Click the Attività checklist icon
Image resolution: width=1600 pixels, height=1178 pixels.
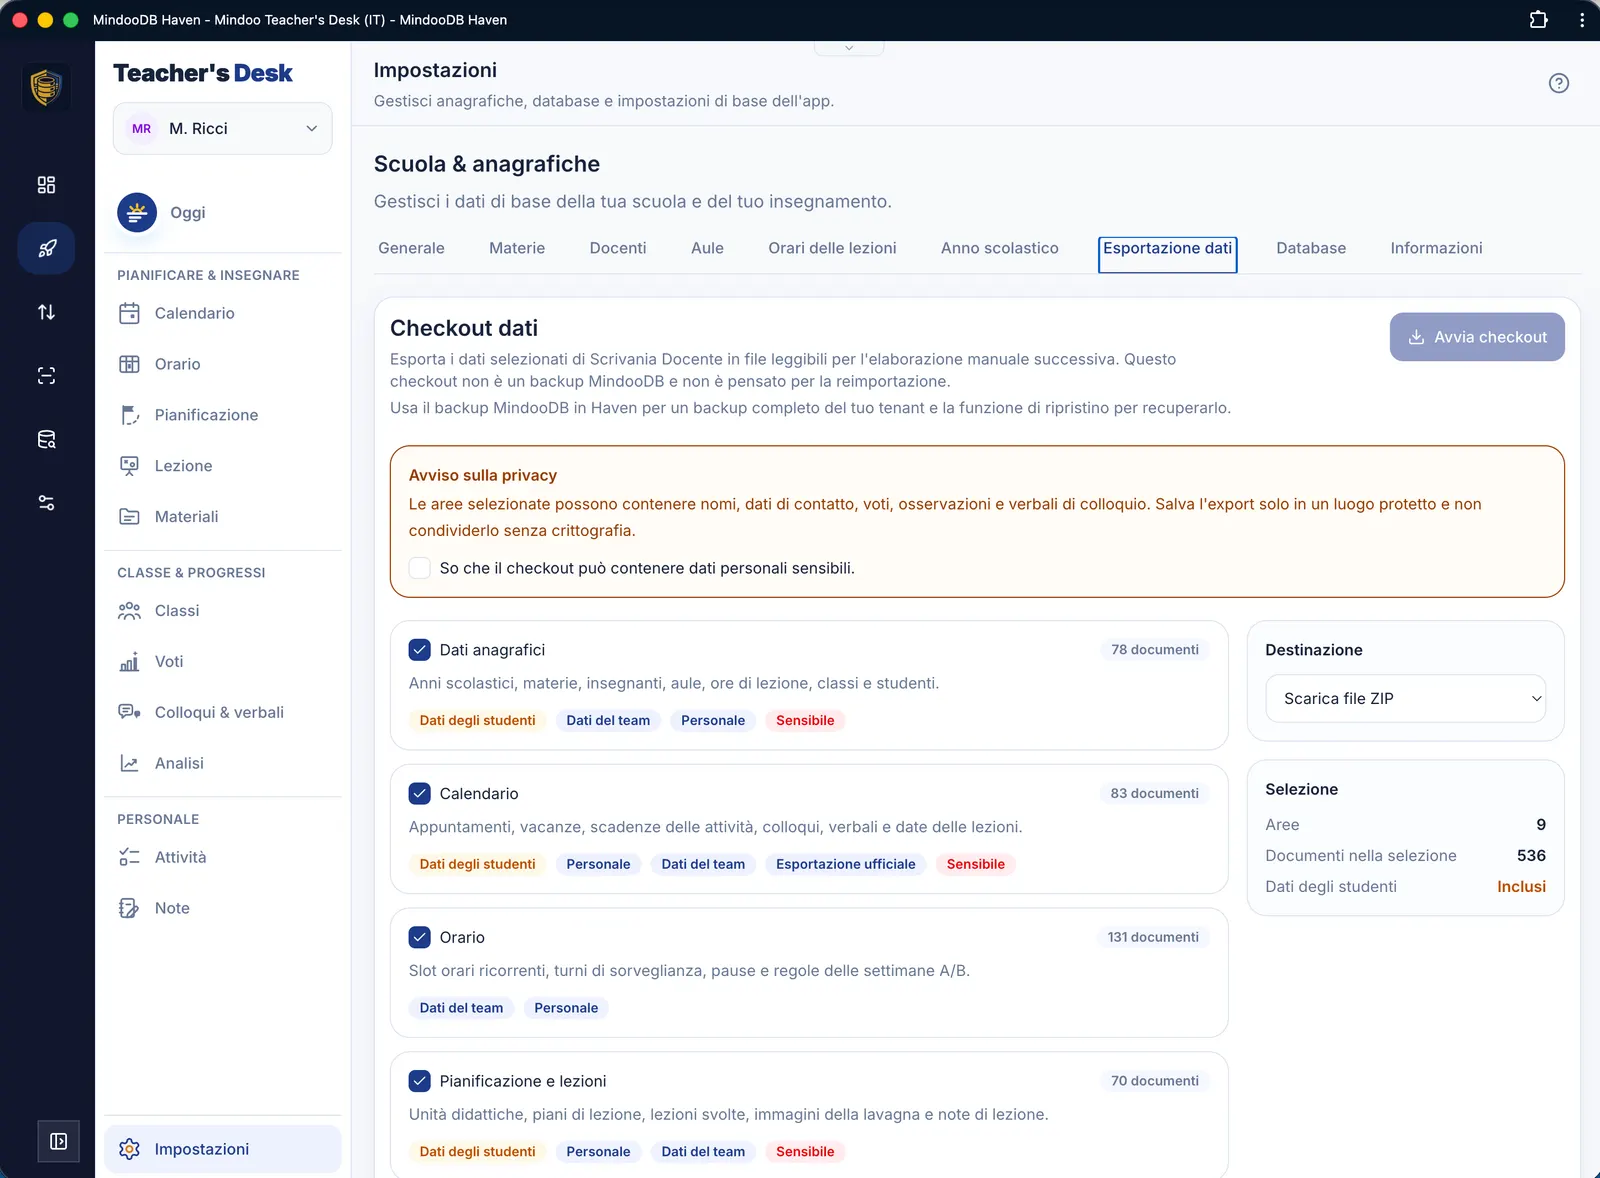tap(129, 857)
